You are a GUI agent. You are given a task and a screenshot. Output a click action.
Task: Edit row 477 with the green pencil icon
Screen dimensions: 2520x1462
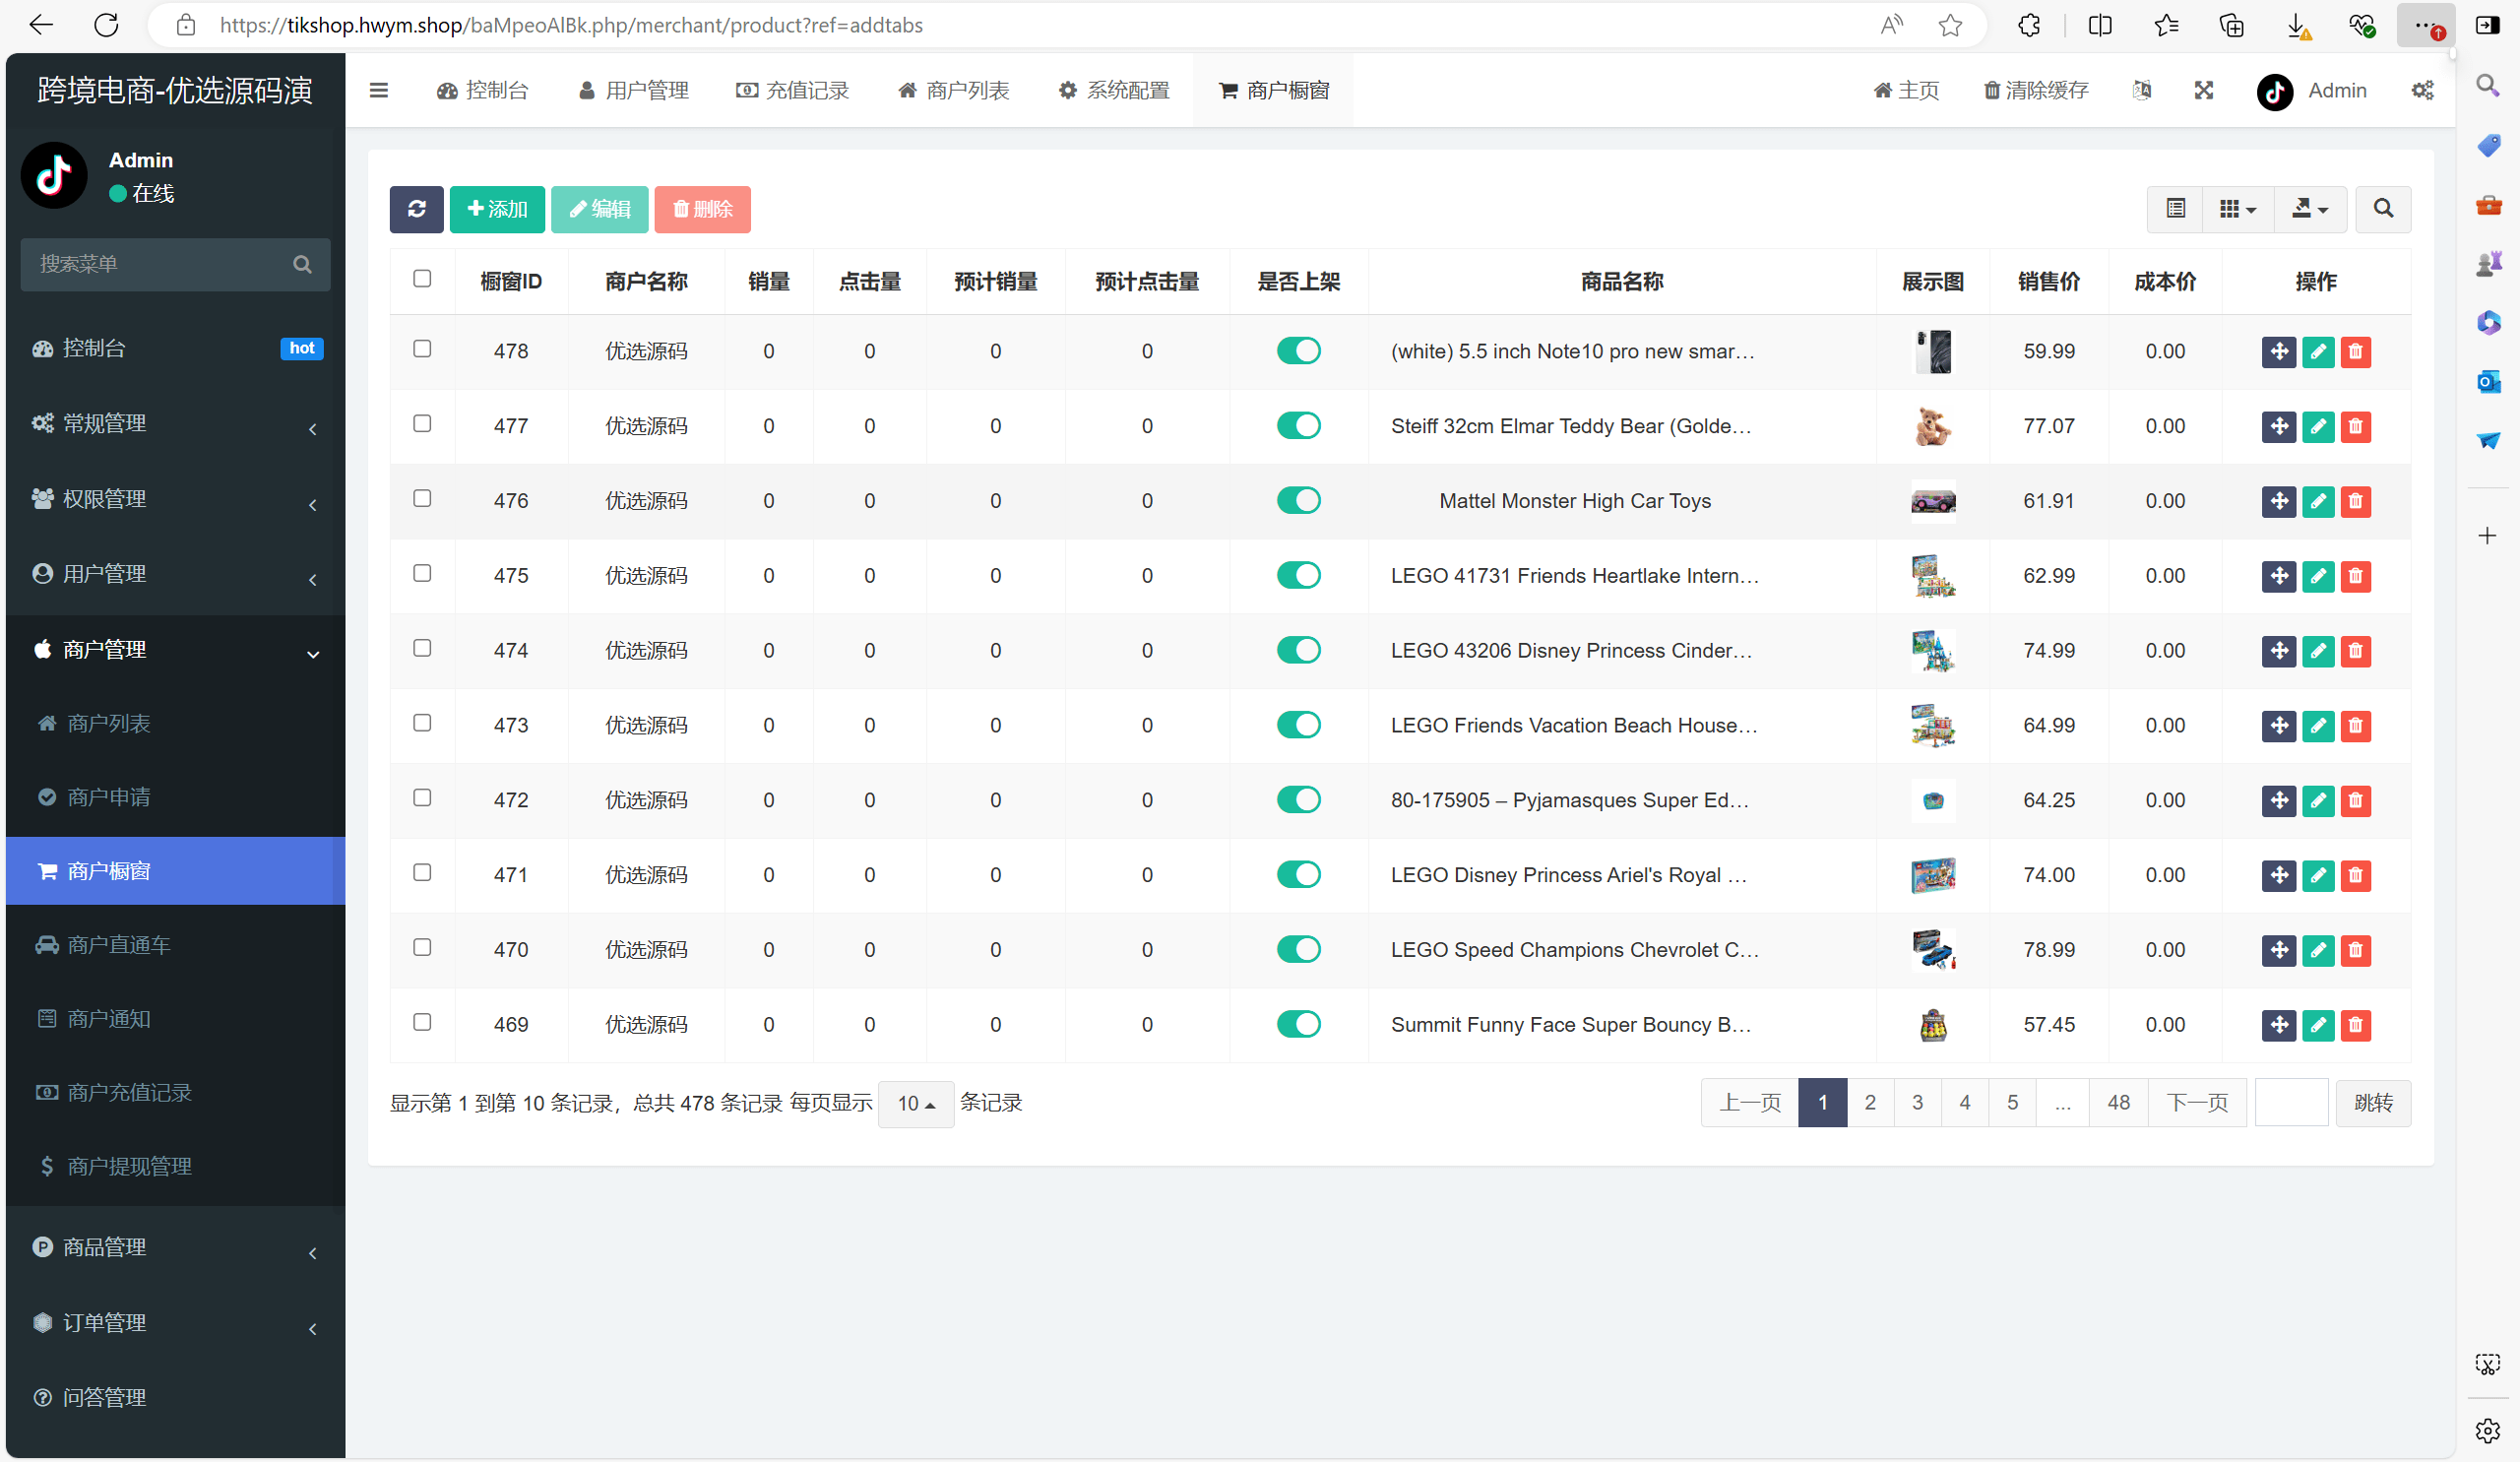[x=2318, y=426]
